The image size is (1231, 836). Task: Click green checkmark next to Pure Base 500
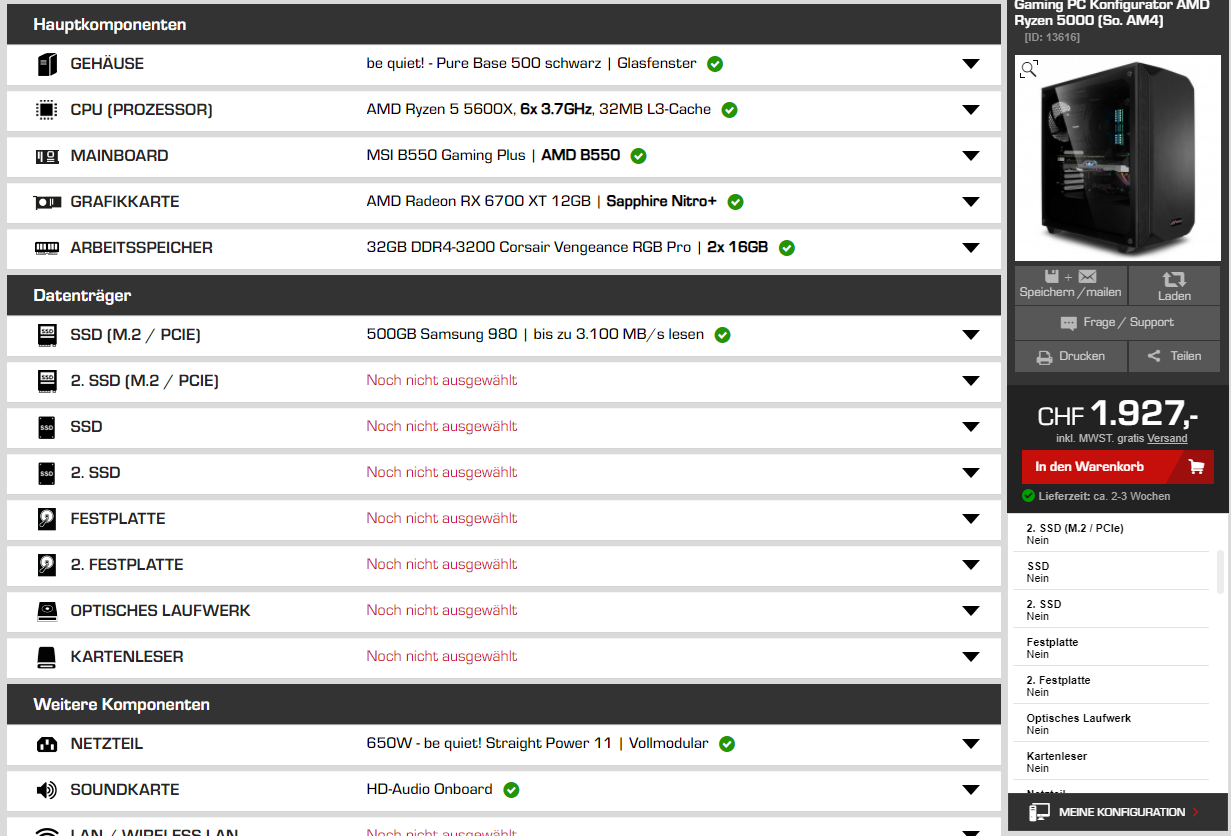click(715, 64)
